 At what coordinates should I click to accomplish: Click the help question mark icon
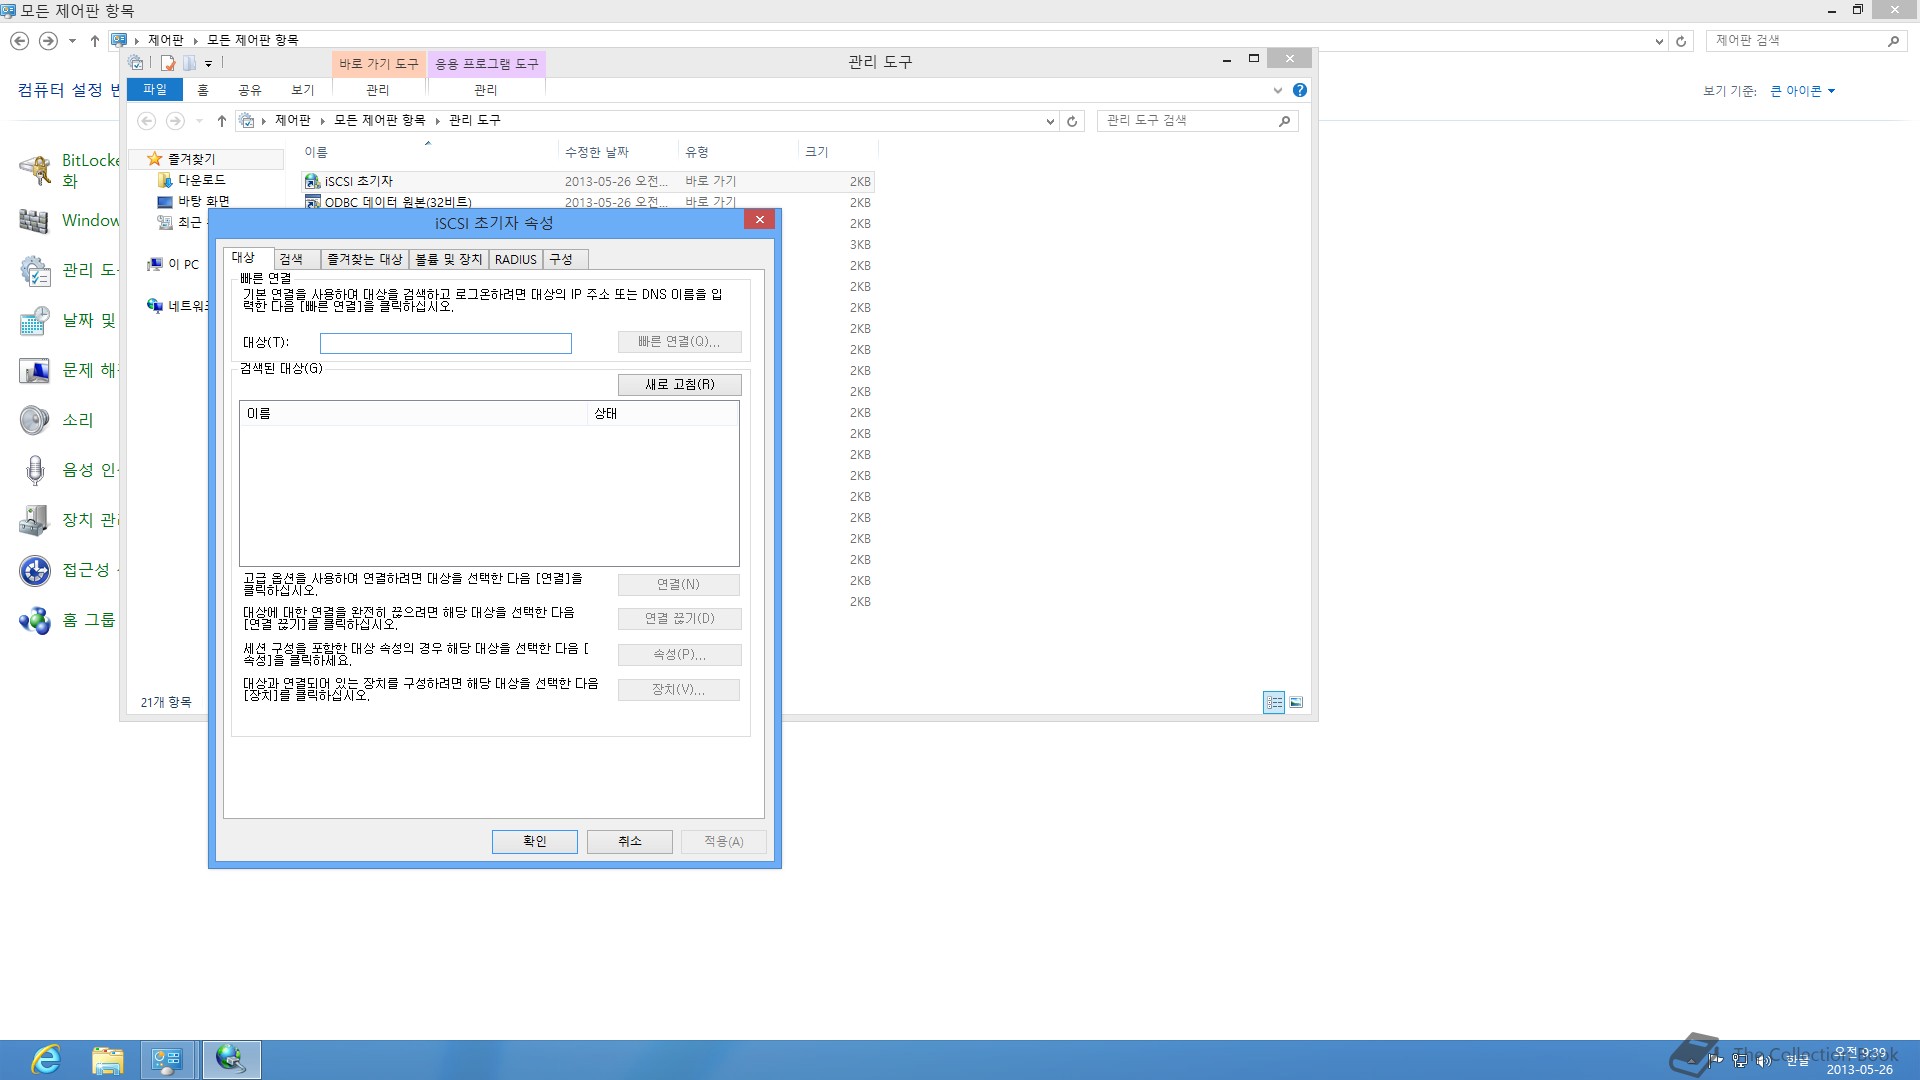1300,90
